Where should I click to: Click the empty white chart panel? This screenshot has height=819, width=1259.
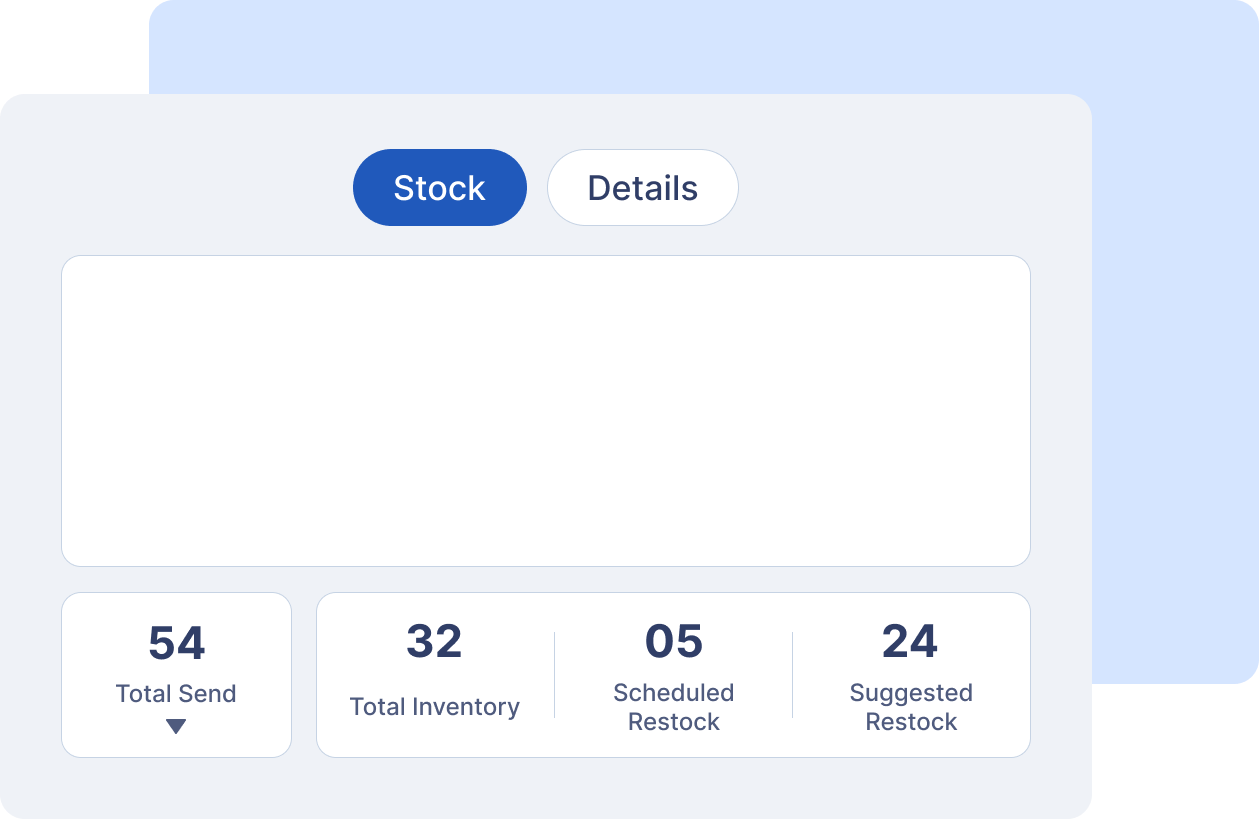546,411
